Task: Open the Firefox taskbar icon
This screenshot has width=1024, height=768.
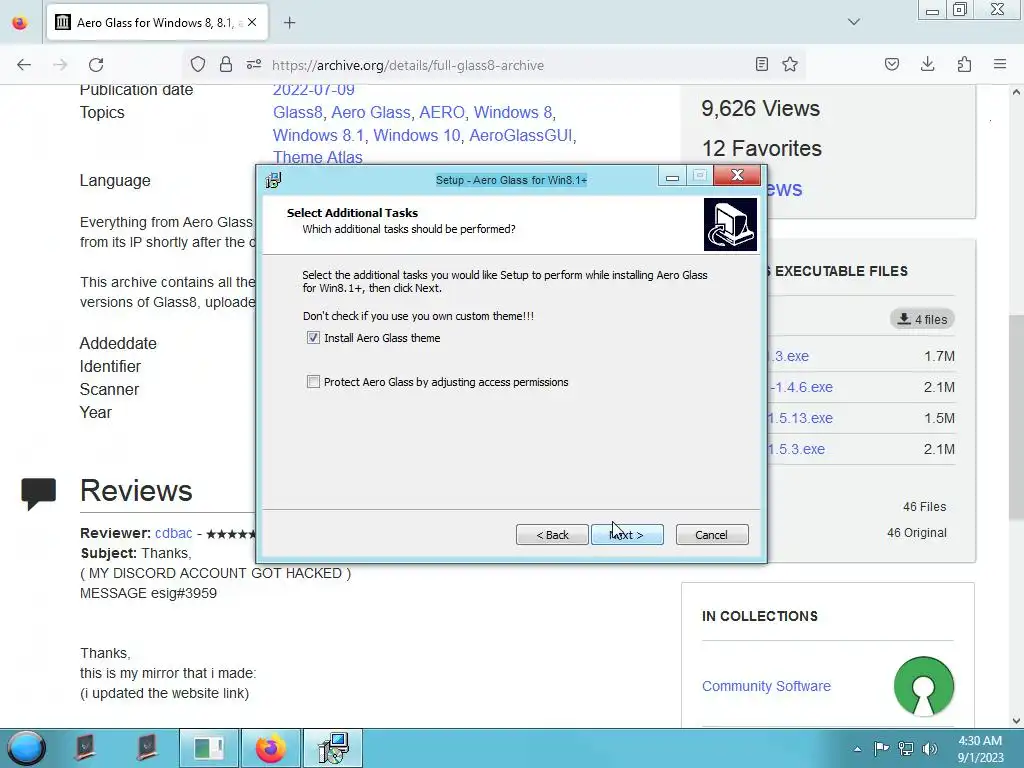Action: point(270,748)
